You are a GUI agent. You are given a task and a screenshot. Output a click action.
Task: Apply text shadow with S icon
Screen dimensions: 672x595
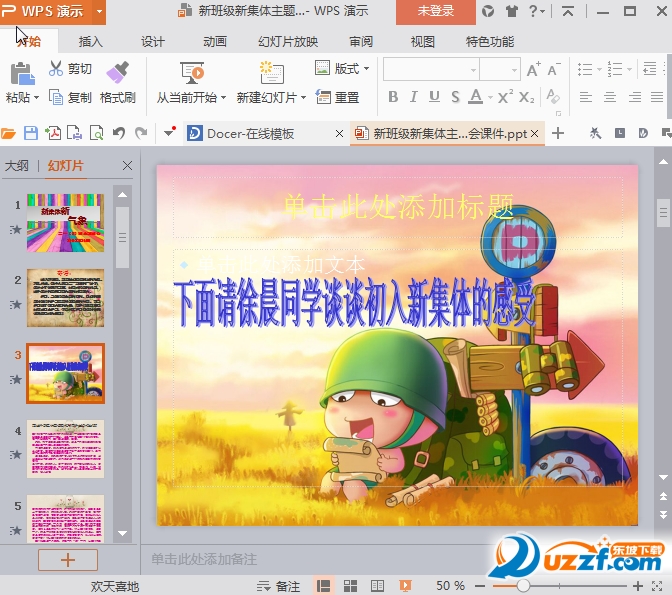coord(455,97)
